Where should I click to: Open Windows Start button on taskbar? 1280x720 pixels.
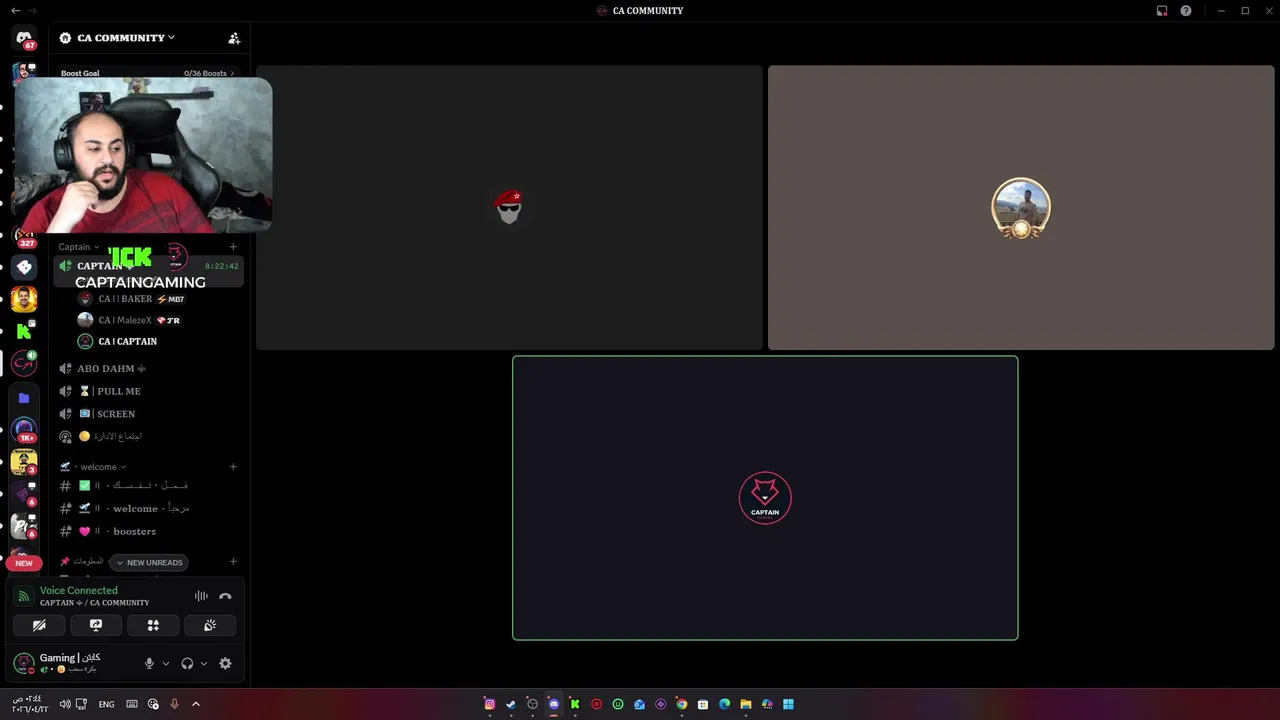(x=788, y=704)
